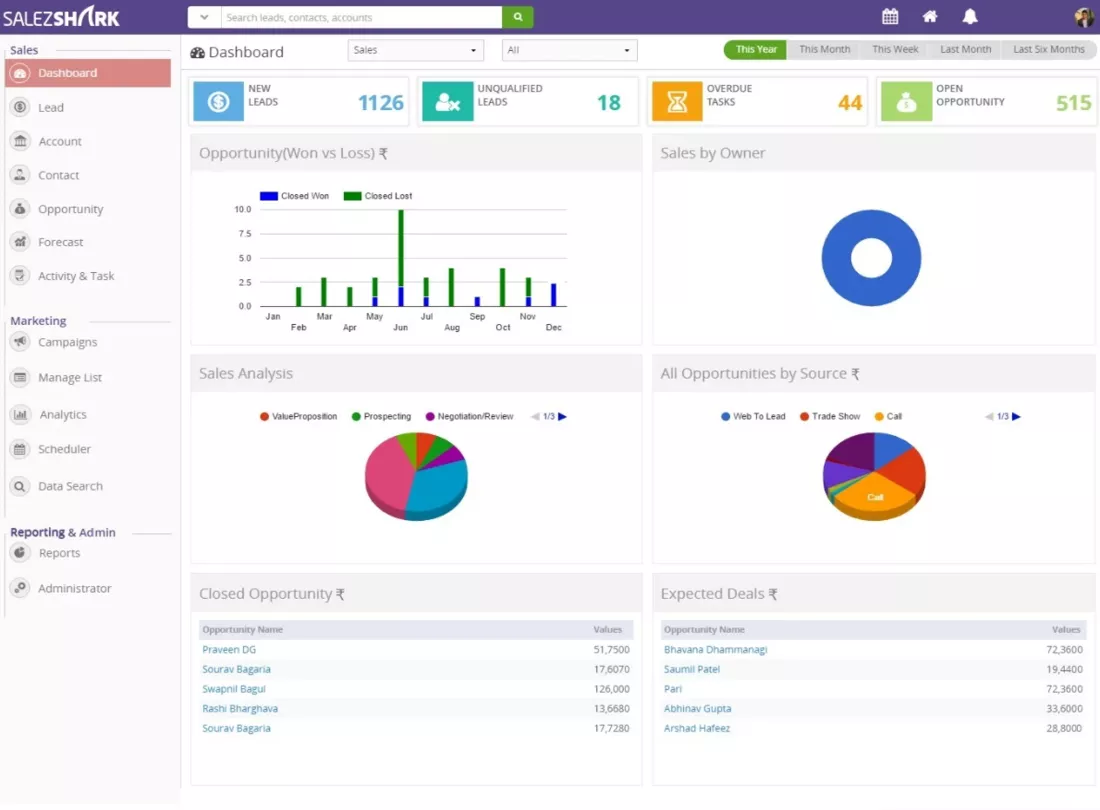Click the New Leads dollar icon
The image size is (1100, 810).
click(218, 102)
